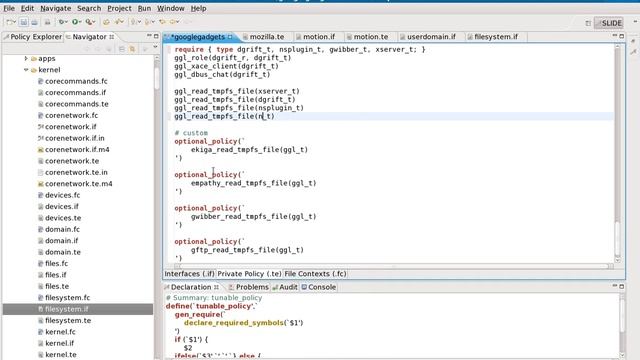Click the green Run toolbar icon
Image resolution: width=640 pixels, height=360 pixels.
(x=75, y=22)
